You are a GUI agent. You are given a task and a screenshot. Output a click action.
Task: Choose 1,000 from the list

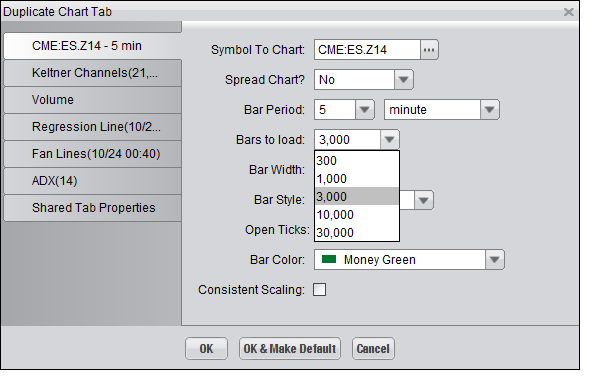357,179
